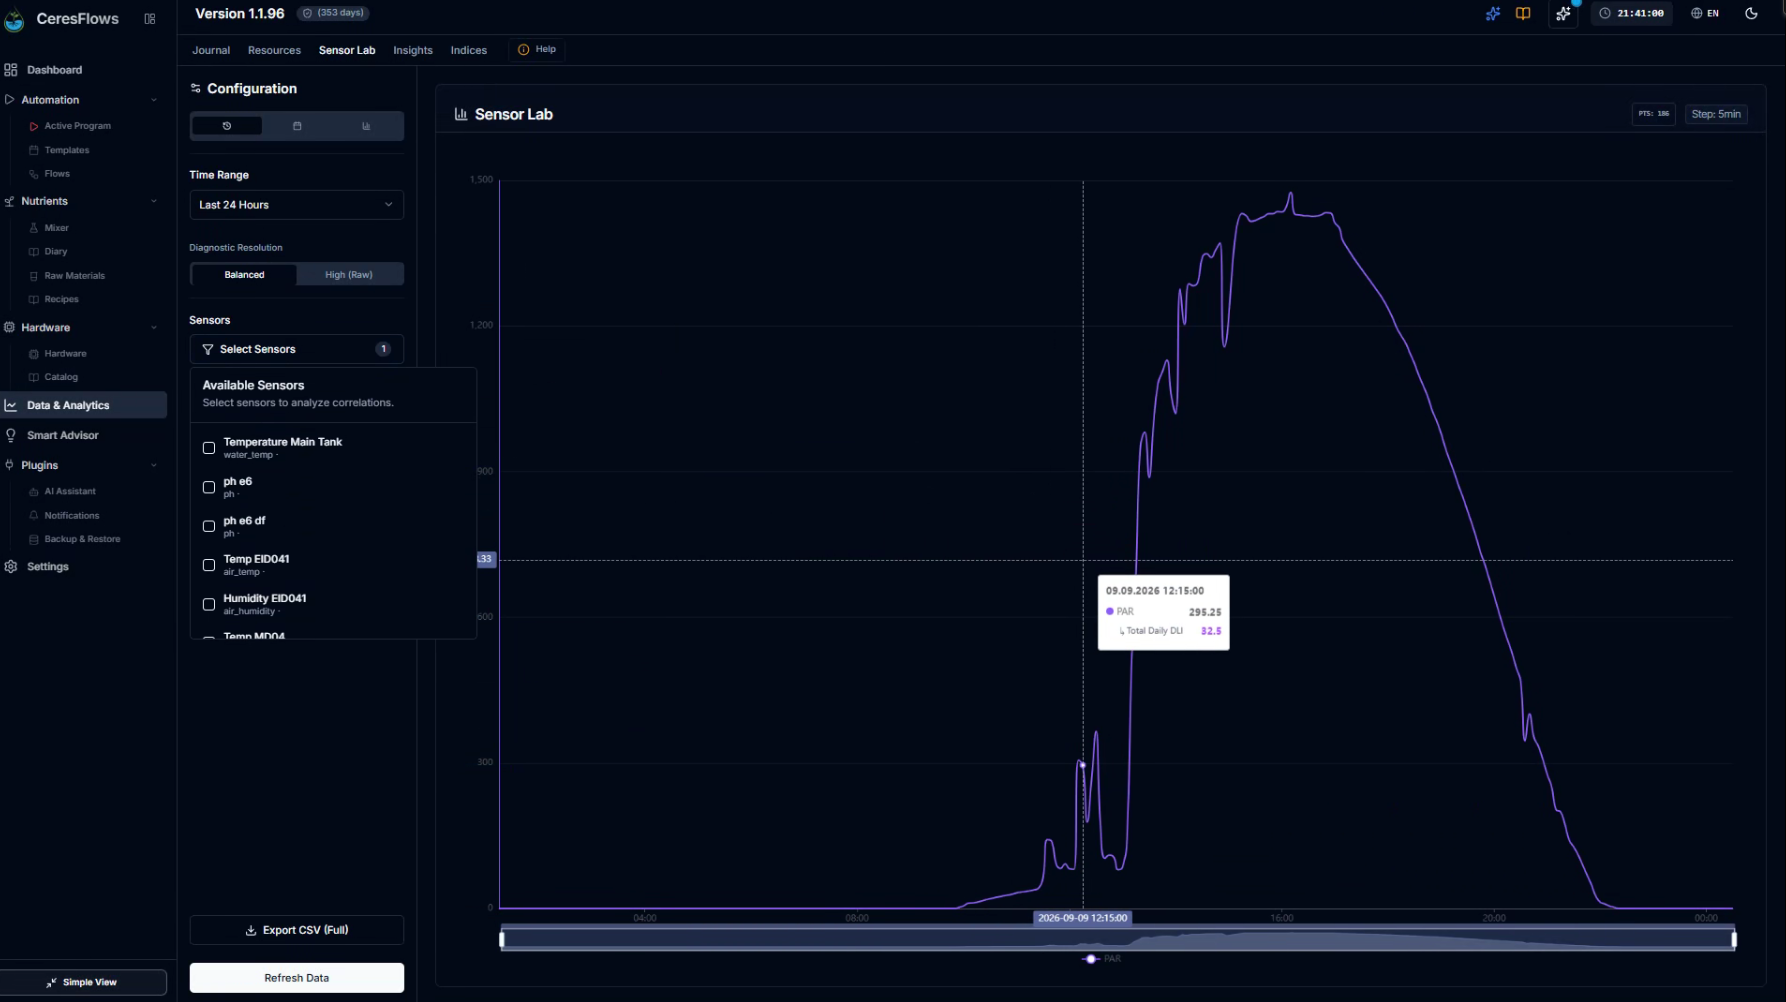Switch to the Insights tab
1786x1002 pixels.
pos(413,50)
